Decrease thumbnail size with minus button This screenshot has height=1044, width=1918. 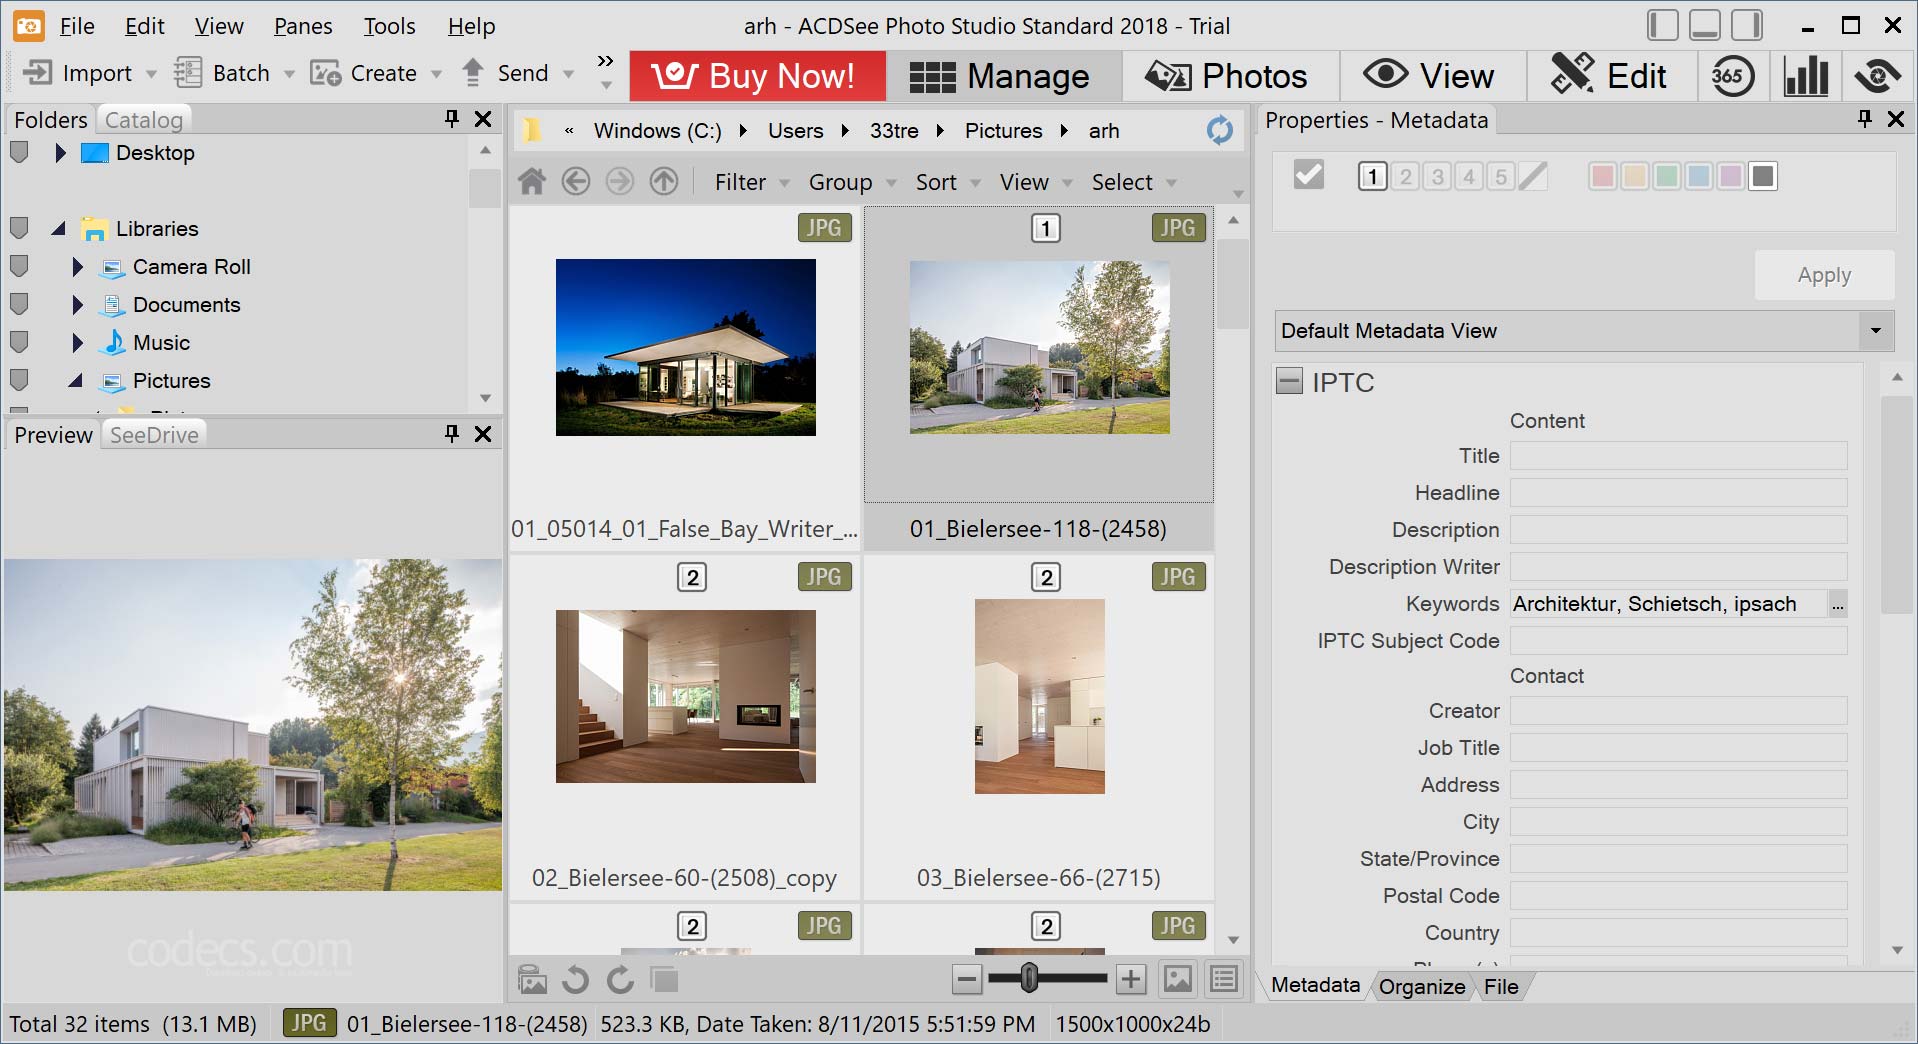[967, 979]
